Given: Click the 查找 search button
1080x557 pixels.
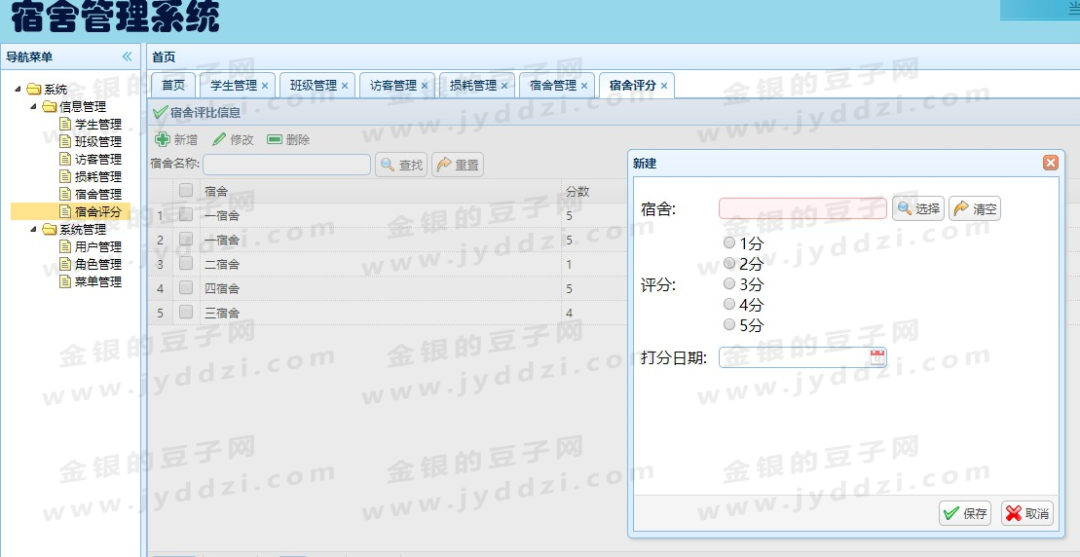Looking at the screenshot, I should 402,165.
